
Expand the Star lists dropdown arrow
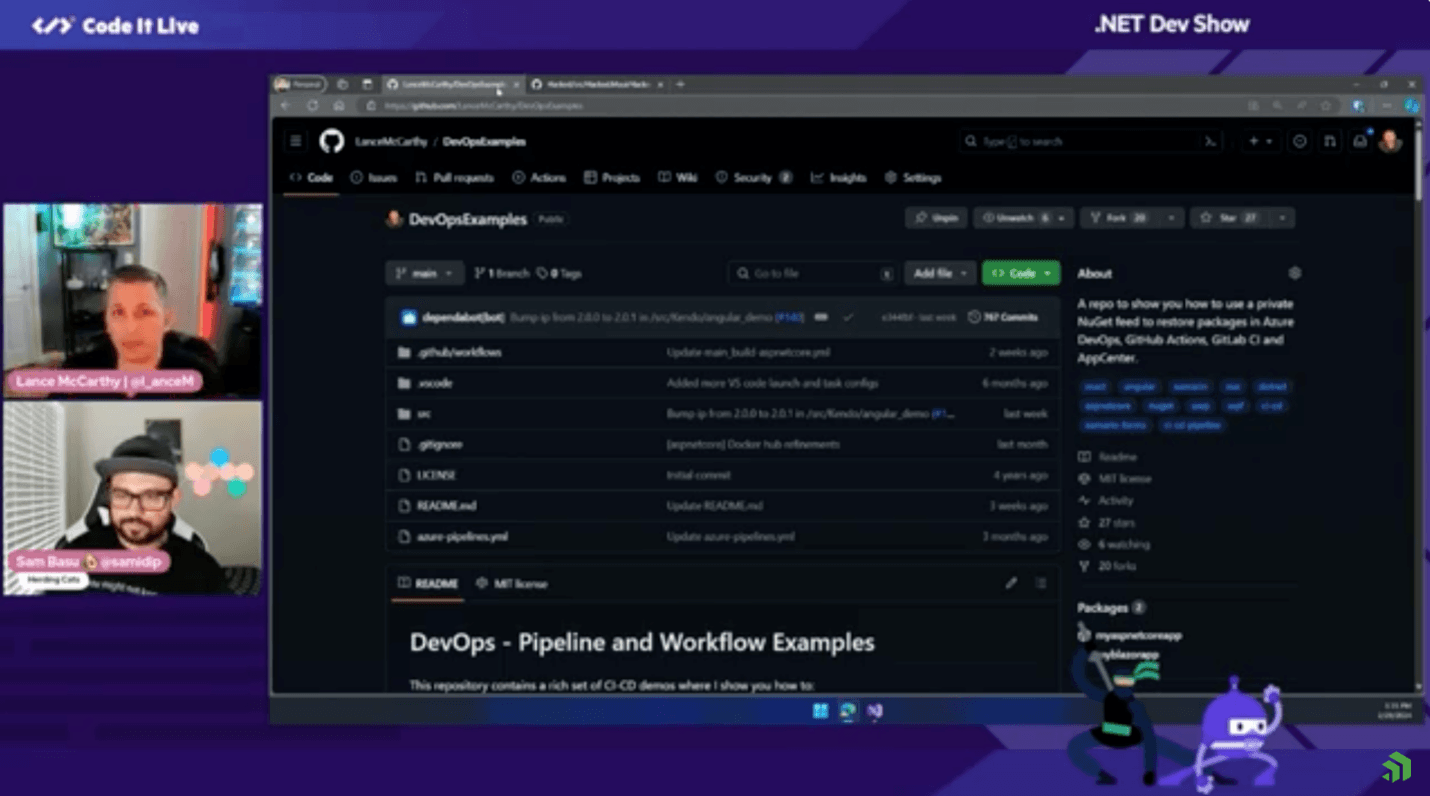1281,217
